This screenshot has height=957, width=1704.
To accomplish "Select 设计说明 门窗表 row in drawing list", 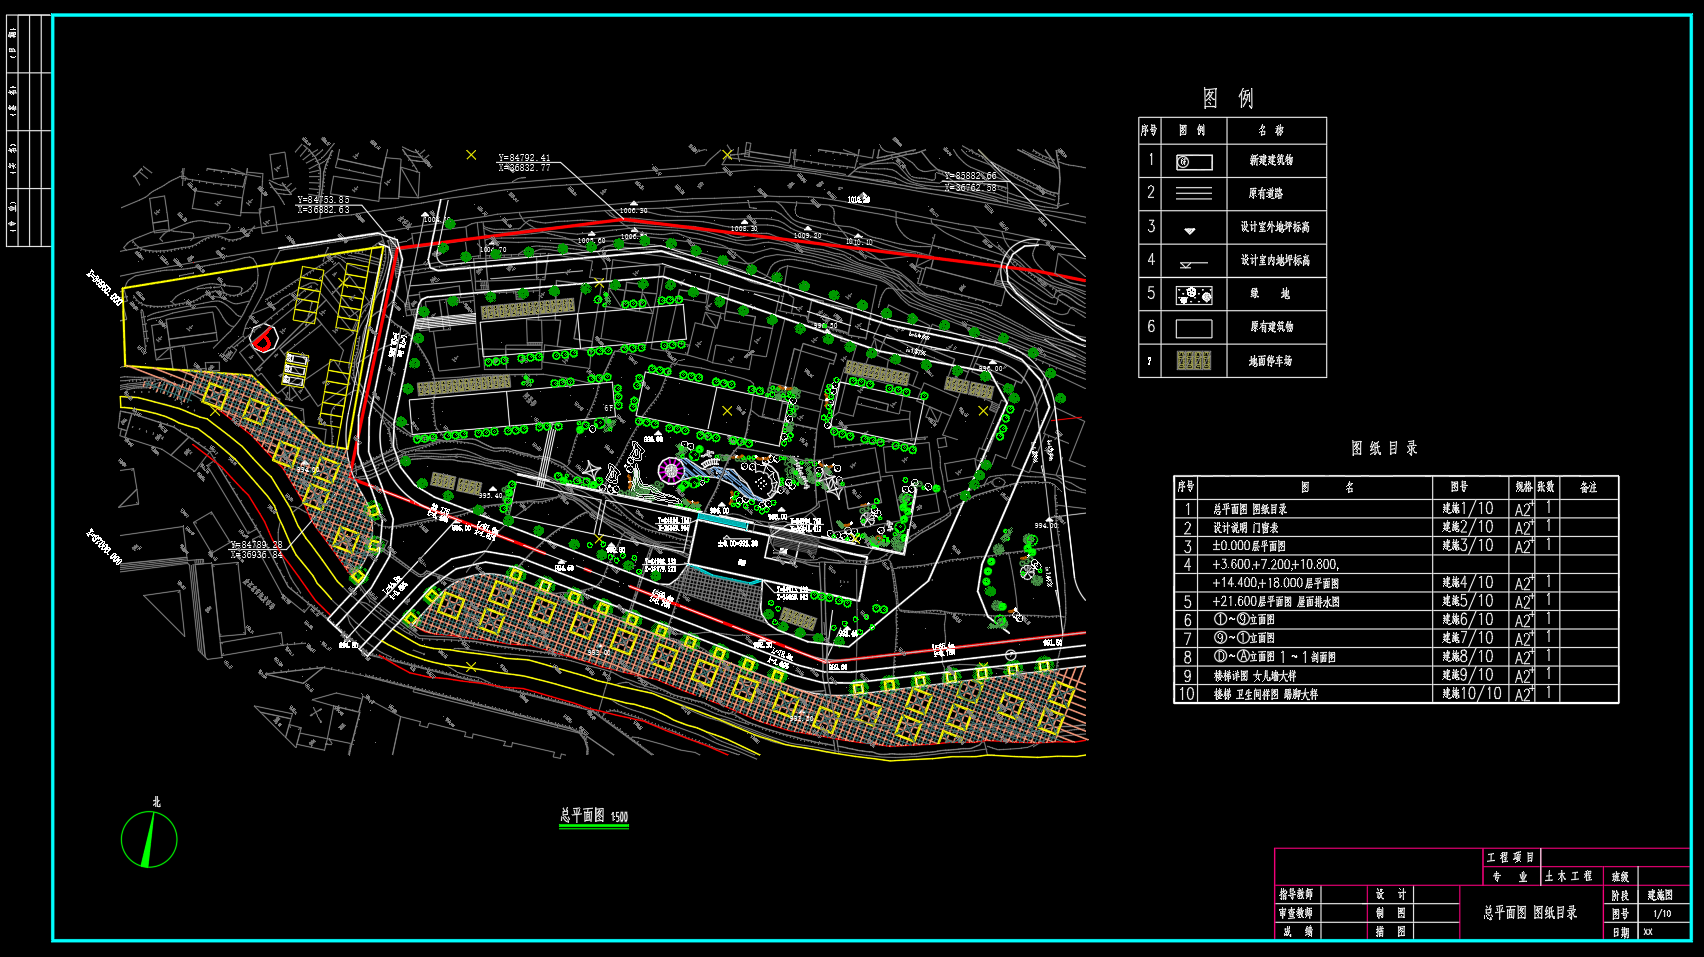I will 1245,528.
